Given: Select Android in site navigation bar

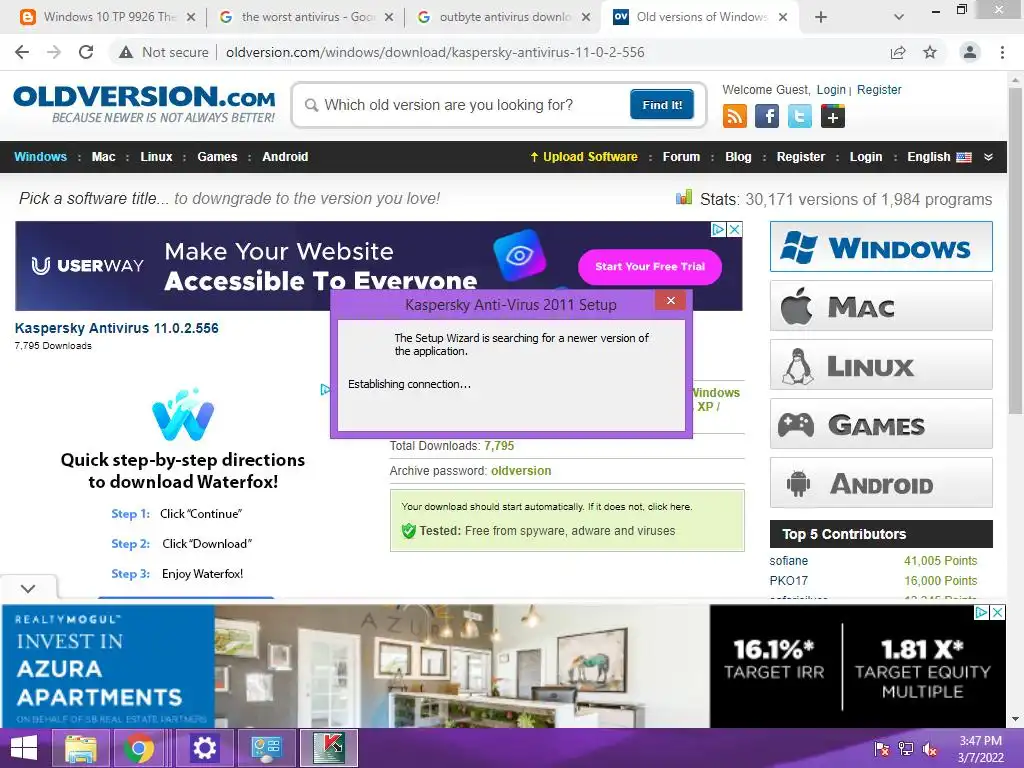Looking at the screenshot, I should [285, 157].
